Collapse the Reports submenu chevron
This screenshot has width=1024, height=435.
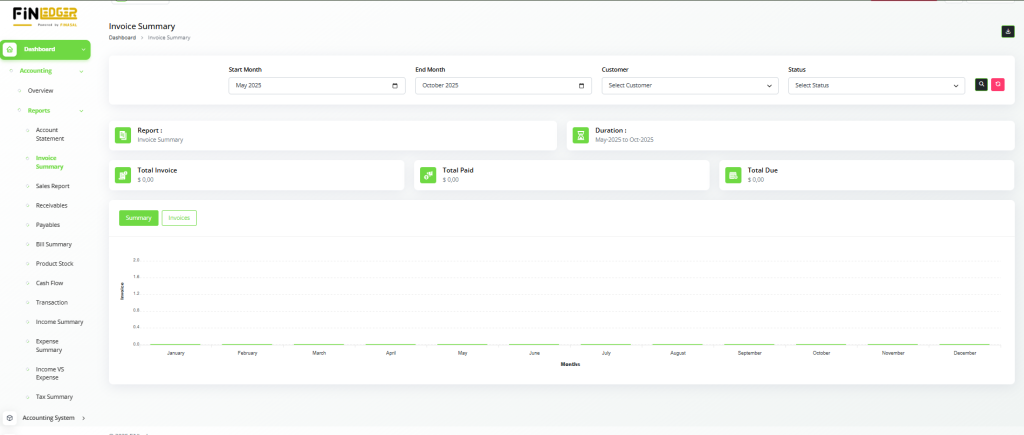coord(81,111)
